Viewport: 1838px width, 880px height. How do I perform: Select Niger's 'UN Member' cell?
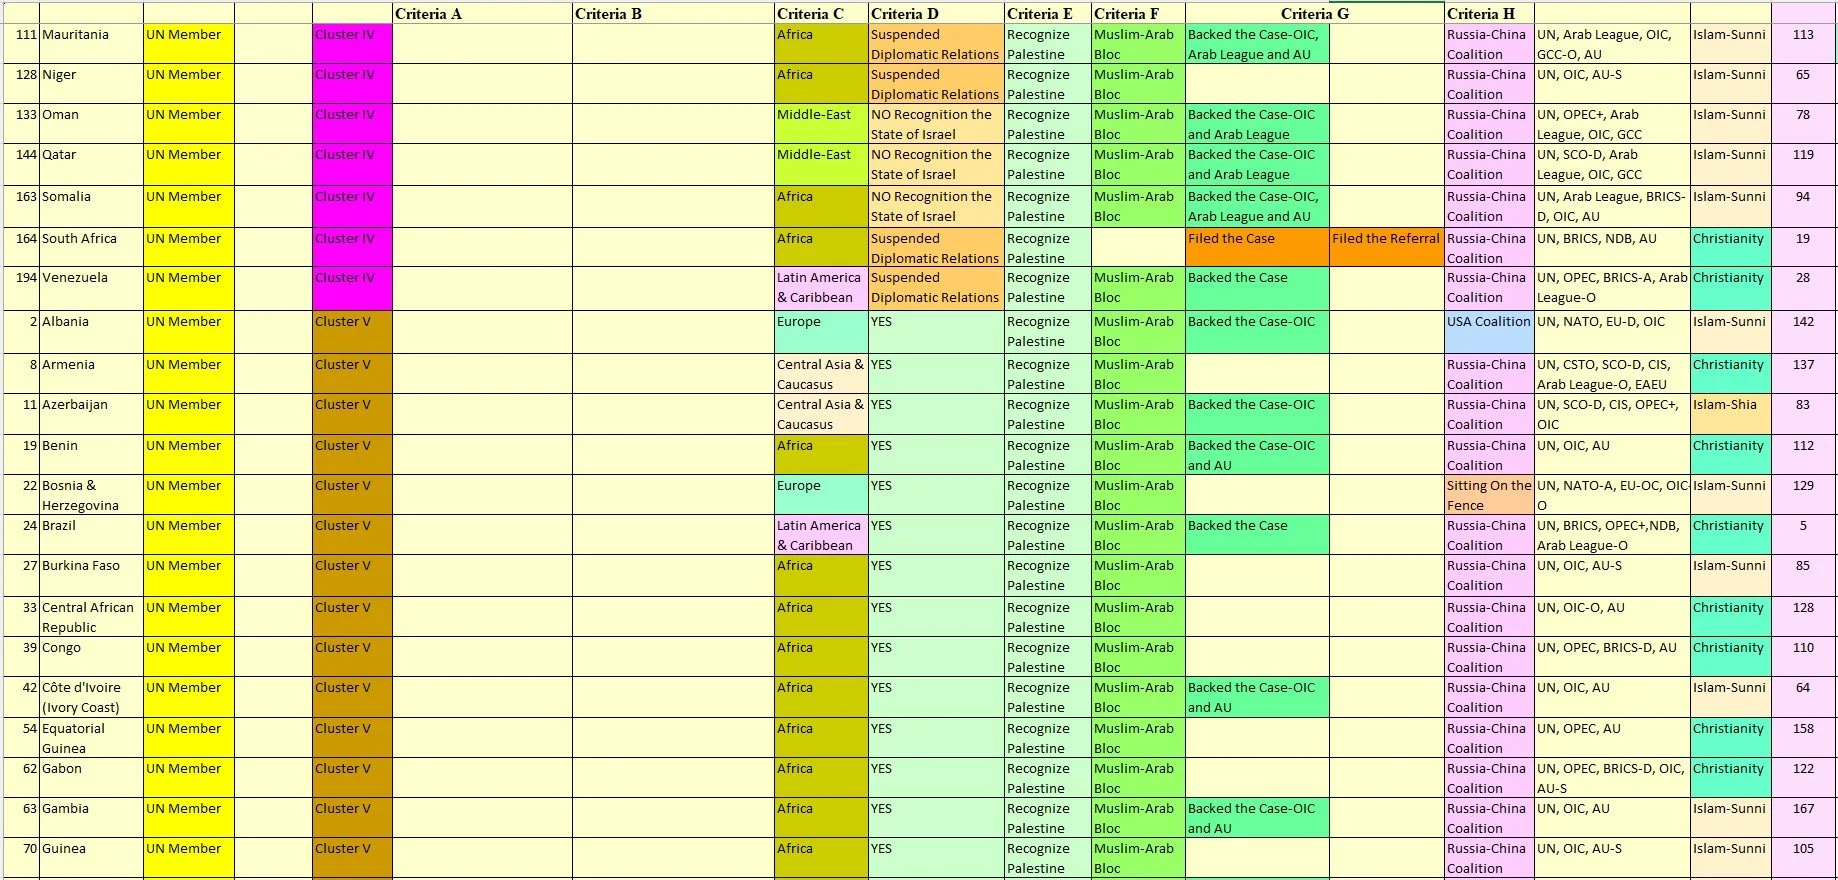(189, 84)
